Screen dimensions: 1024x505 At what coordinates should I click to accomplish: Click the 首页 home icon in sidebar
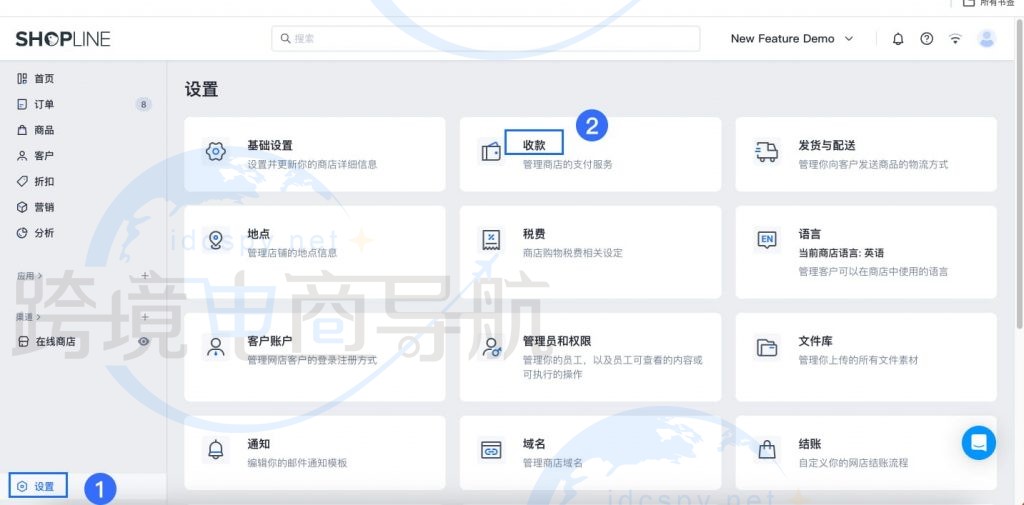point(22,78)
